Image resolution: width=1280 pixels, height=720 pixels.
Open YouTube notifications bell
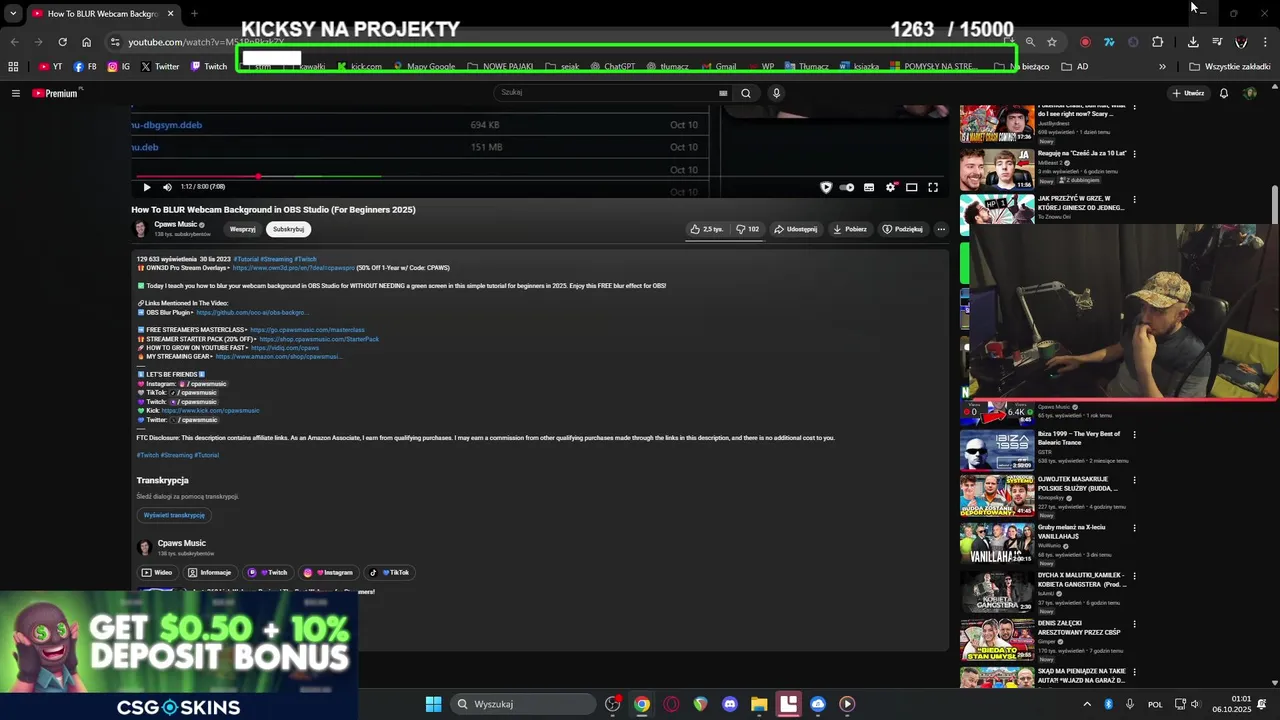(x=1223, y=93)
